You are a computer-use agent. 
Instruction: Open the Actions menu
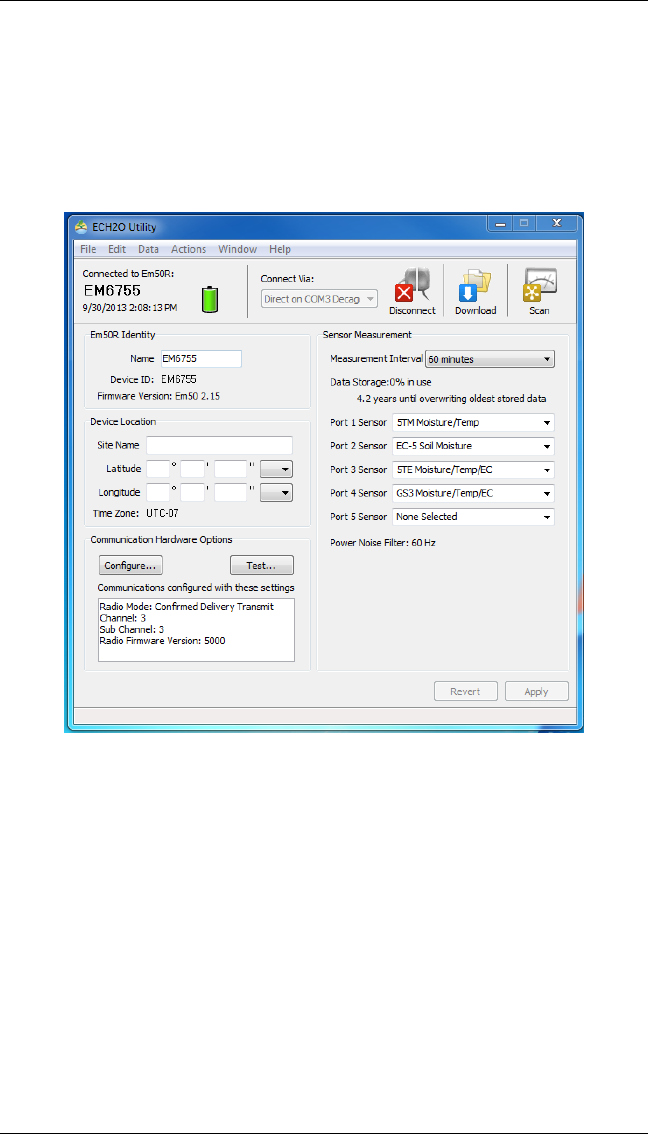click(x=189, y=249)
